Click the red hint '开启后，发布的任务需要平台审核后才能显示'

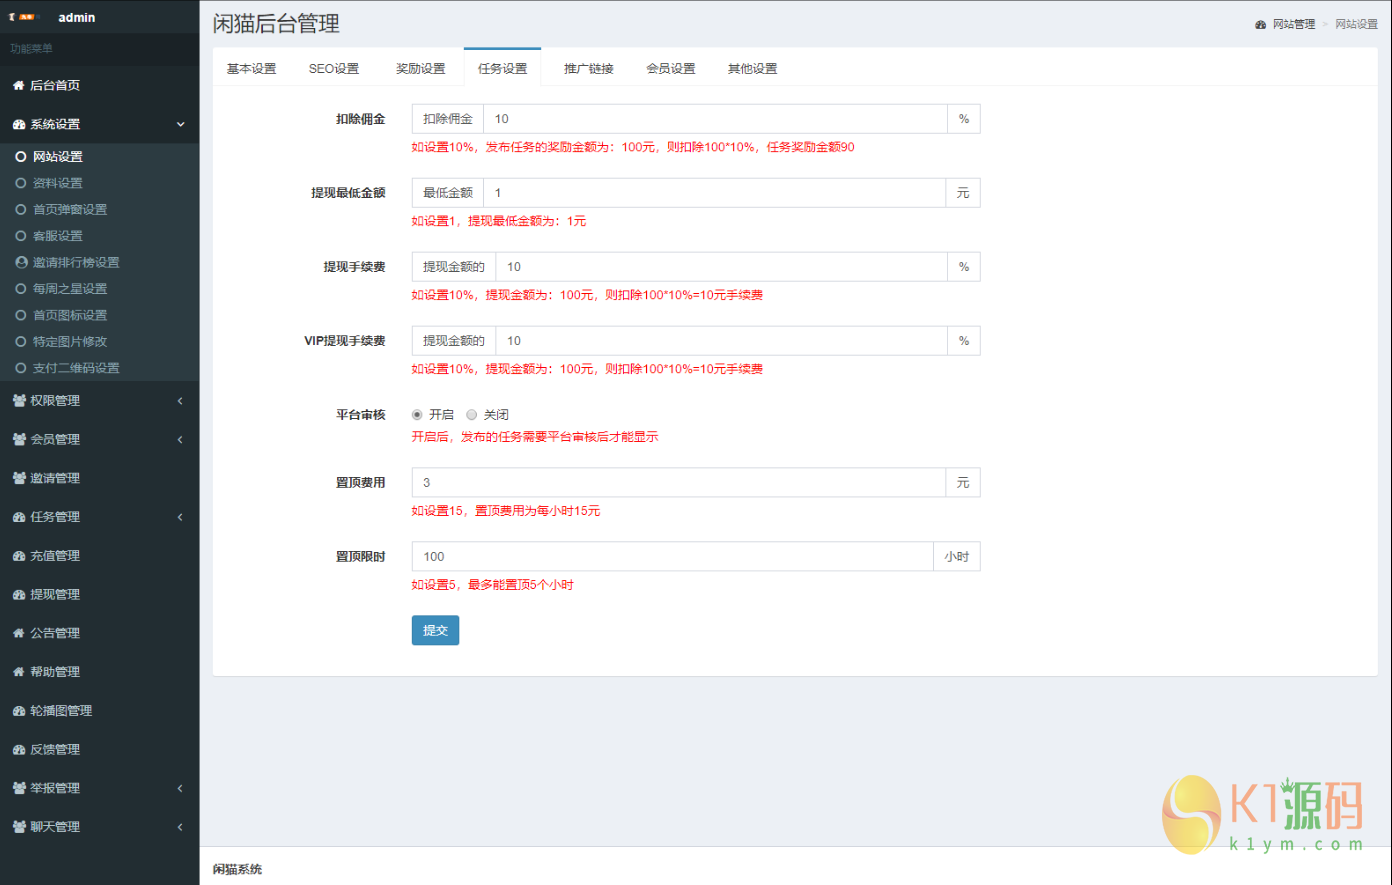point(535,437)
